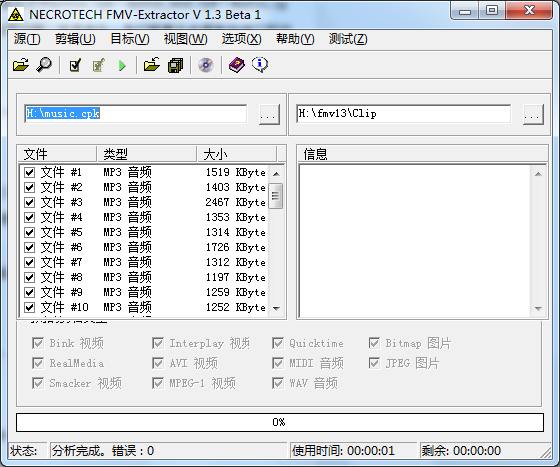The width and height of the screenshot is (560, 467).
Task: Uncheck the 文件 #5 checkbox
Action: tap(29, 232)
